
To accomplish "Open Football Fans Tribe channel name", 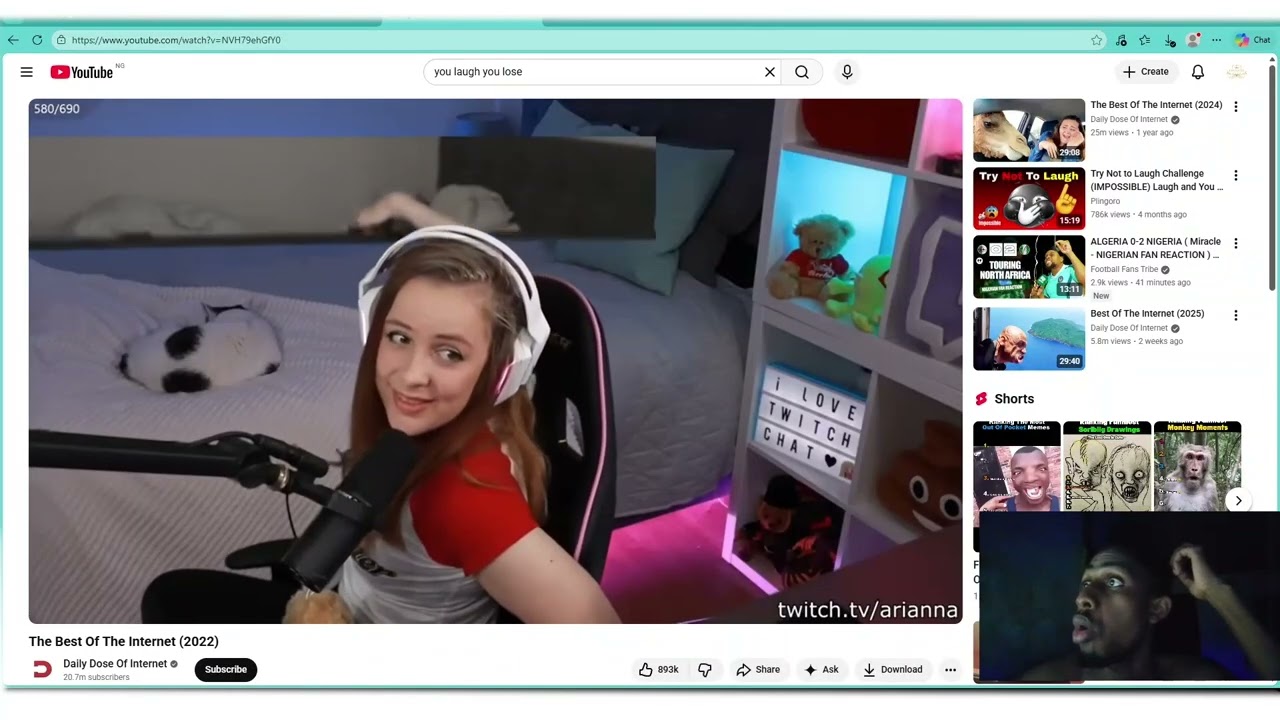I will 1124,269.
